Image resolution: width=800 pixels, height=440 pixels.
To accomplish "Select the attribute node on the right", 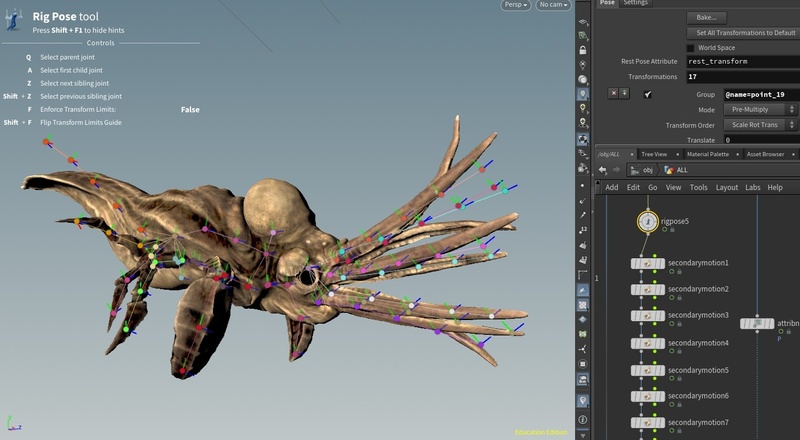I will 757,323.
